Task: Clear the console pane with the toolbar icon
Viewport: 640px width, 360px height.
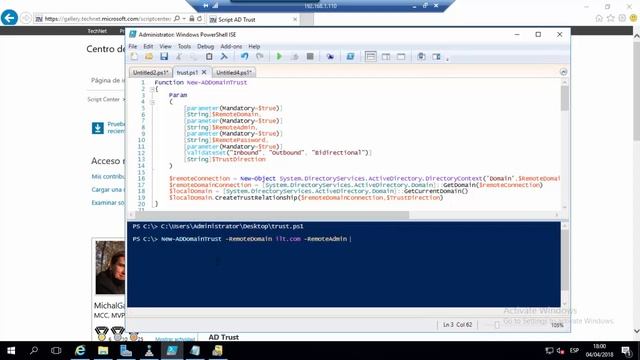Action: 224,57
